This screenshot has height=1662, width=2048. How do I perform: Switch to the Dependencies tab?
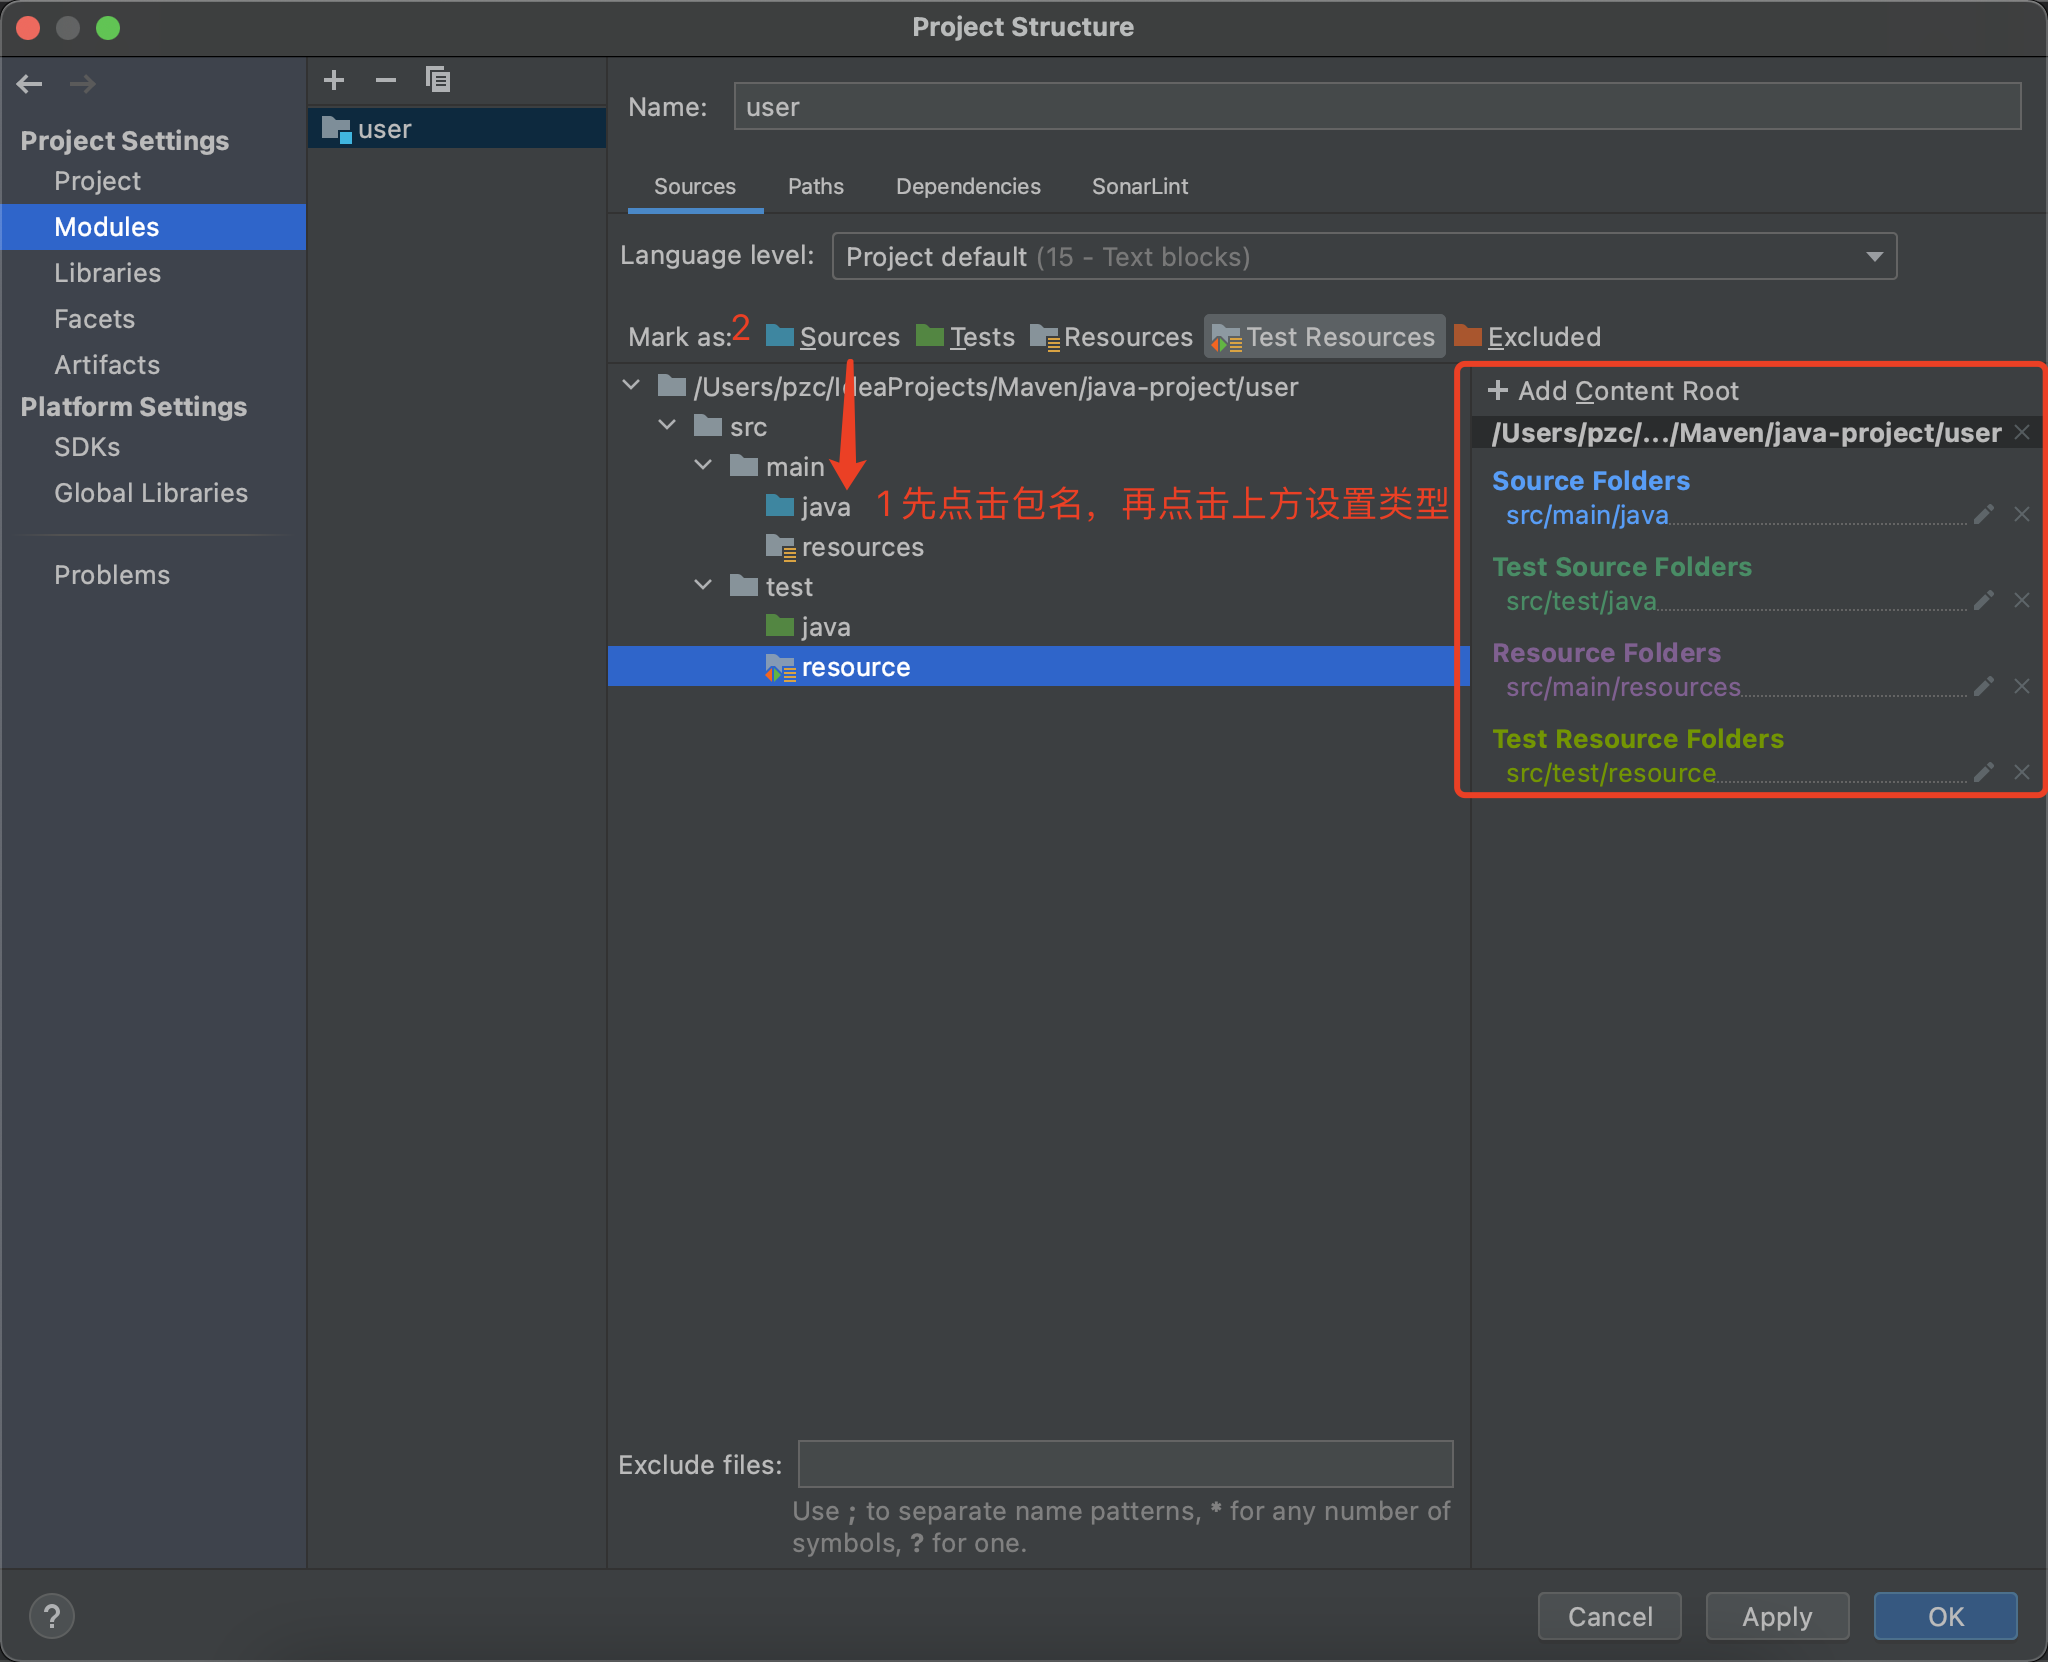(968, 187)
